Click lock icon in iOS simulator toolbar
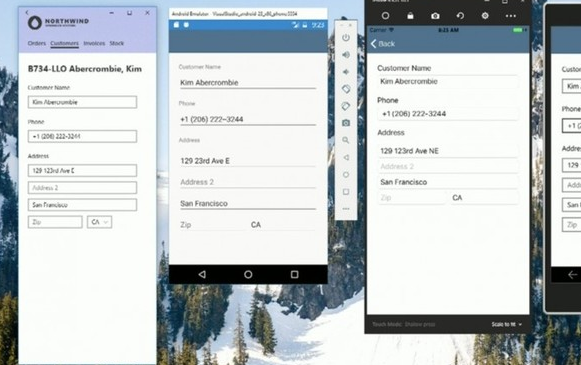 click(410, 16)
